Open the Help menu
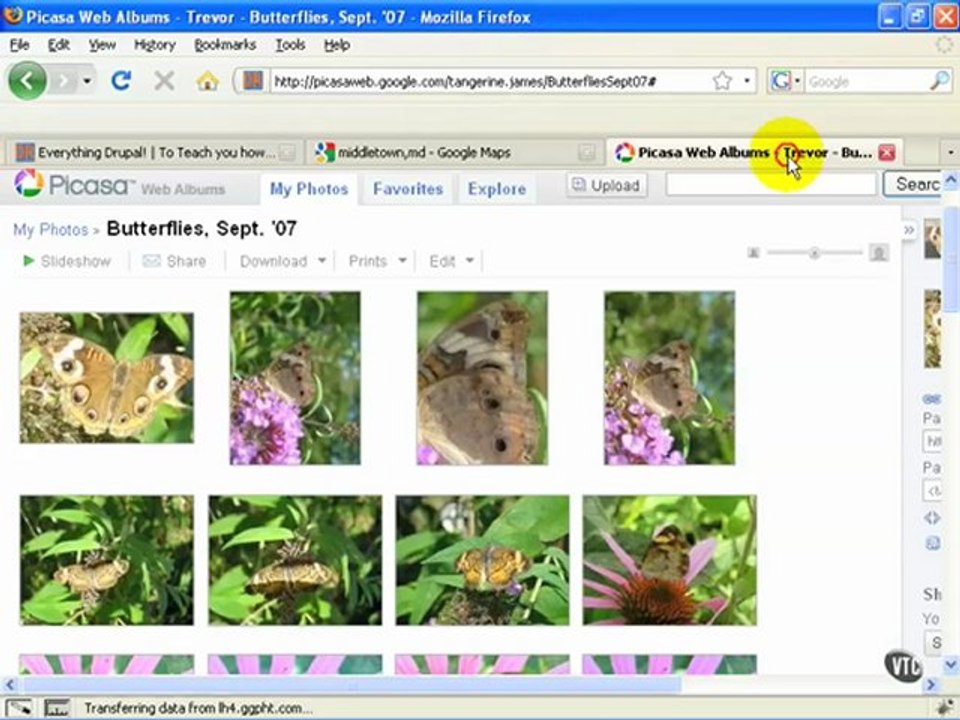 [x=337, y=45]
